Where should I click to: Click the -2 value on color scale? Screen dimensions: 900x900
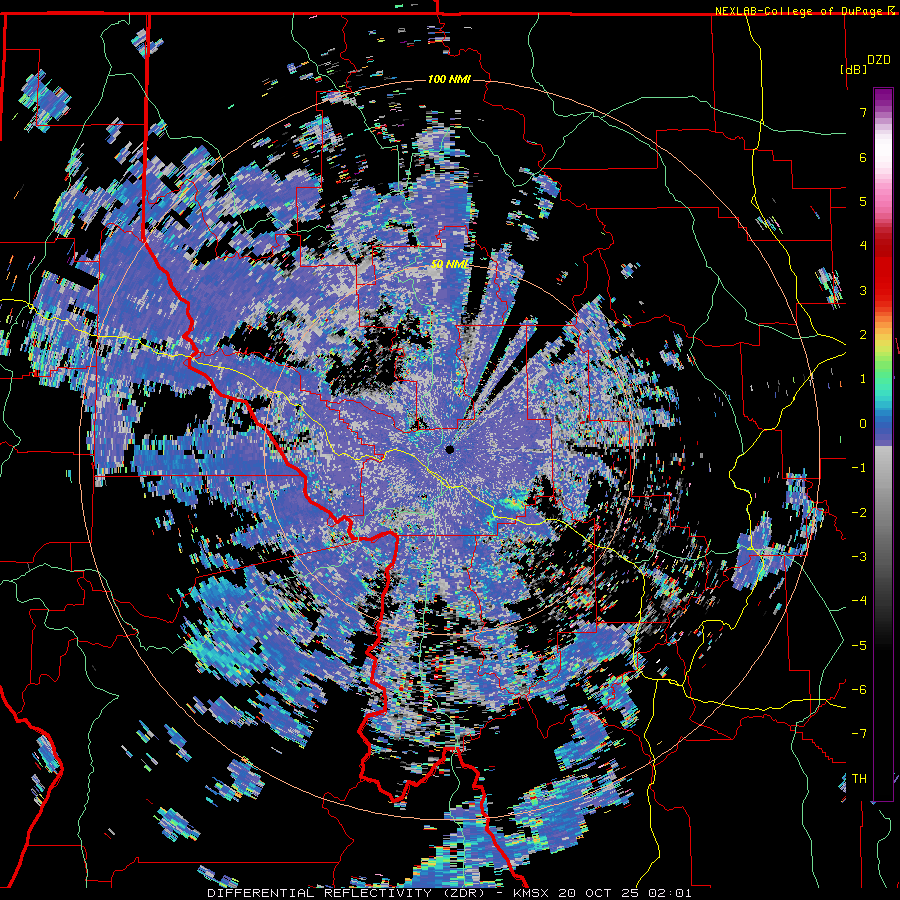[x=859, y=512]
